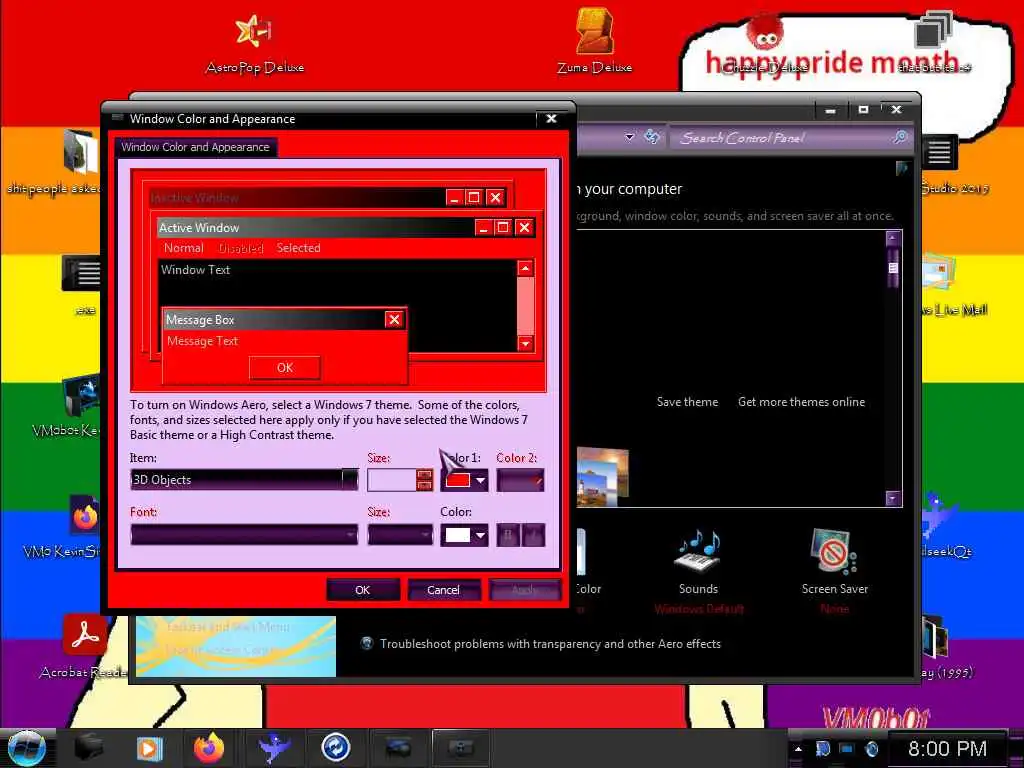Click Get more themes online link
1024x768 pixels.
pos(801,402)
